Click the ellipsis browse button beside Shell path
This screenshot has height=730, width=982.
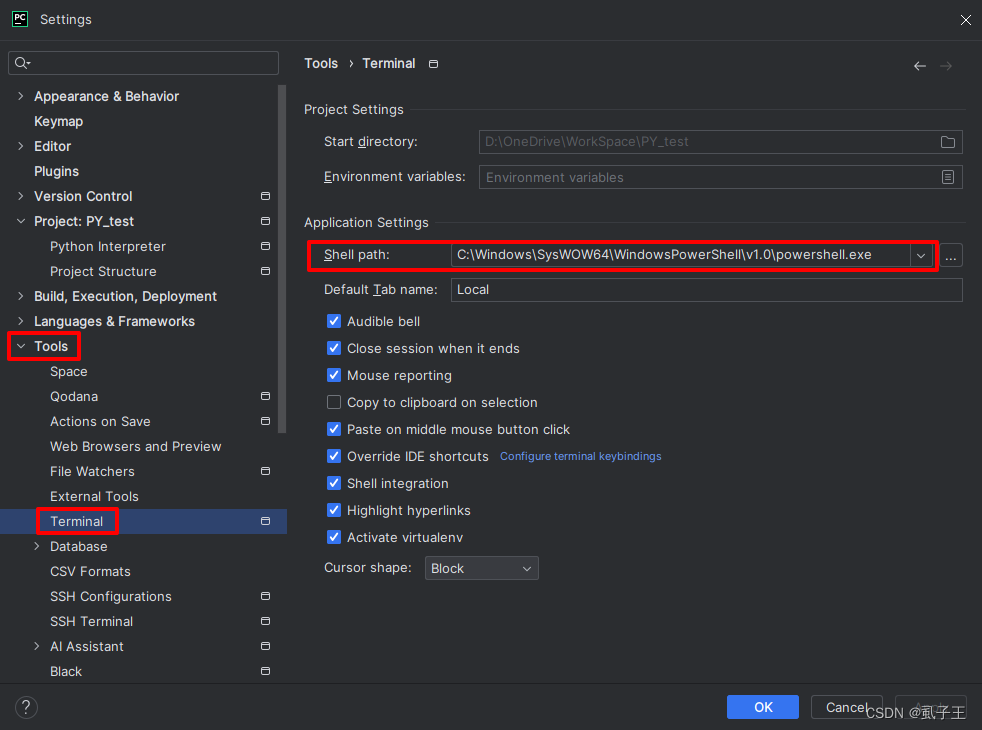tap(950, 255)
